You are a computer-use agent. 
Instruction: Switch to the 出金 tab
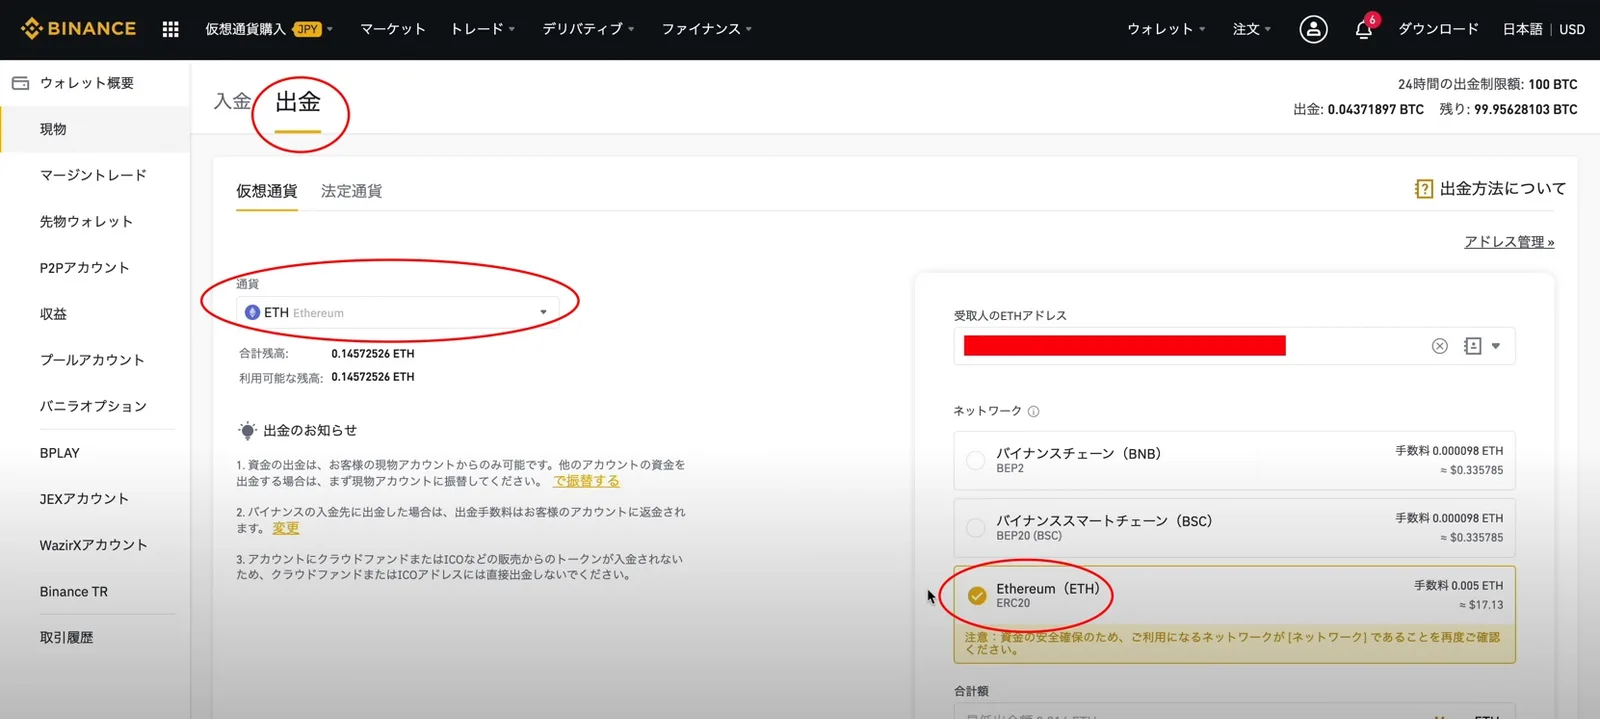[x=298, y=101]
